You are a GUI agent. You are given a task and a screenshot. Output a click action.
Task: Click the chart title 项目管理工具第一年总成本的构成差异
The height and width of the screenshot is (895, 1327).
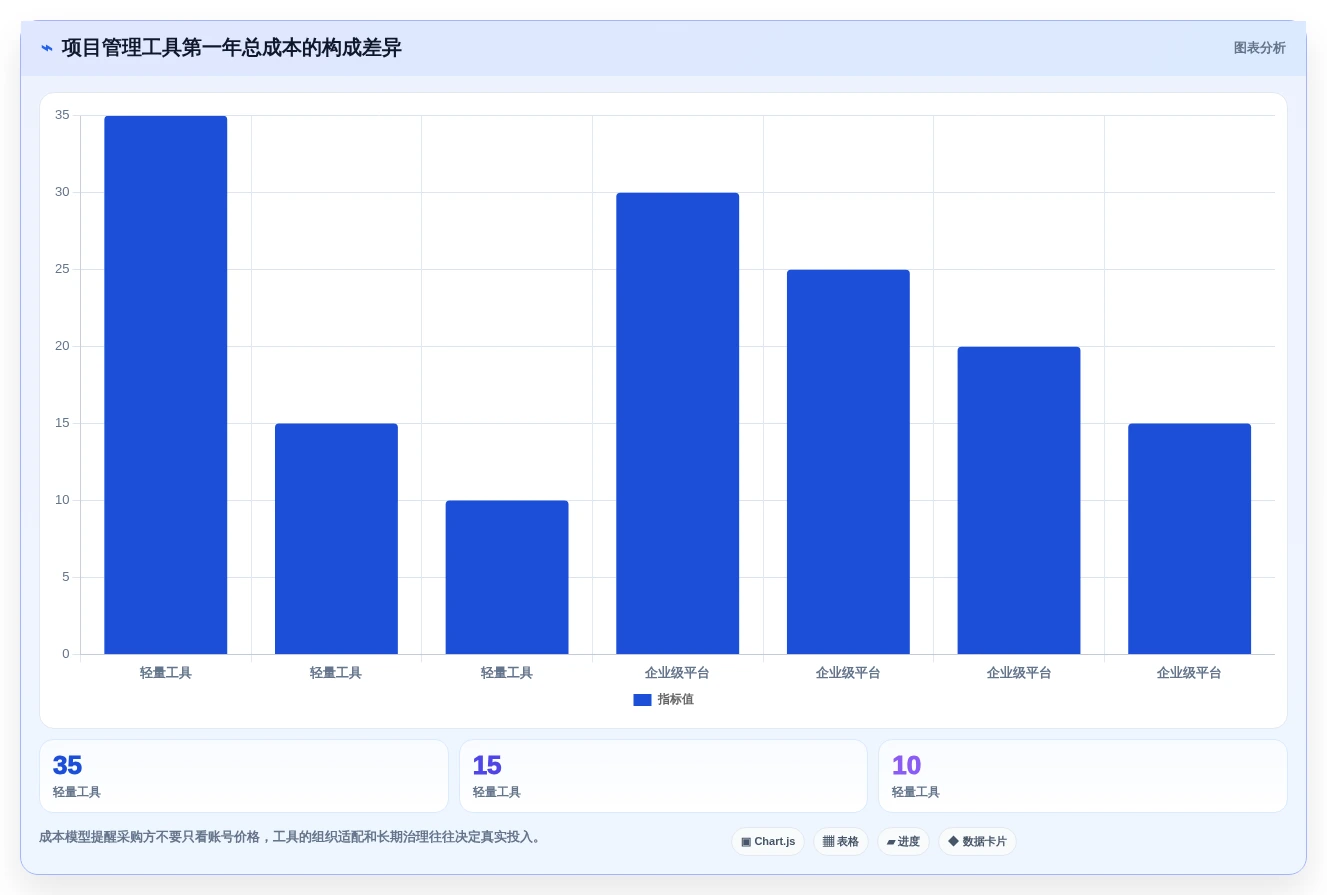[231, 48]
